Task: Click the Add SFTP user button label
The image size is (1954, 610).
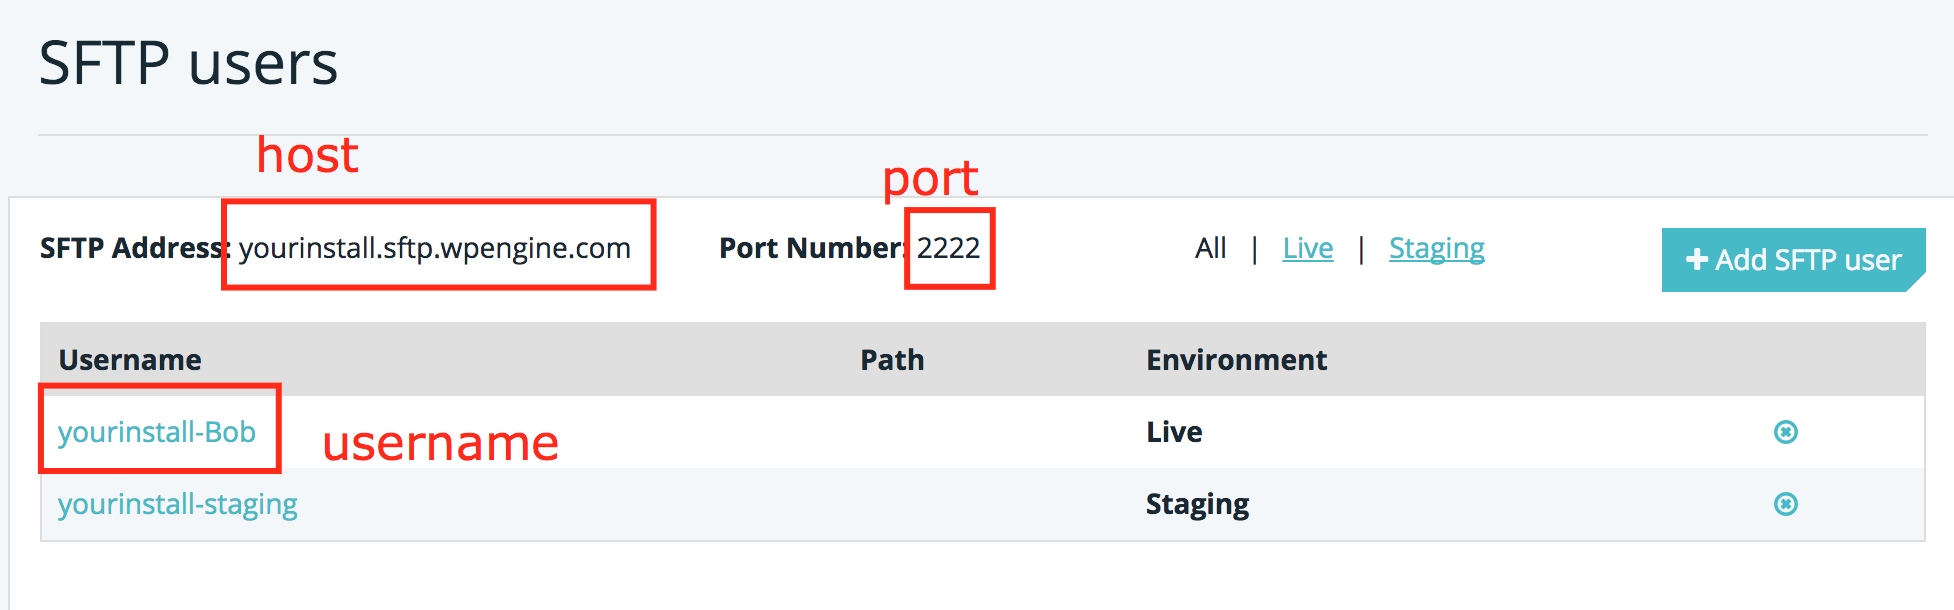Action: (1808, 260)
